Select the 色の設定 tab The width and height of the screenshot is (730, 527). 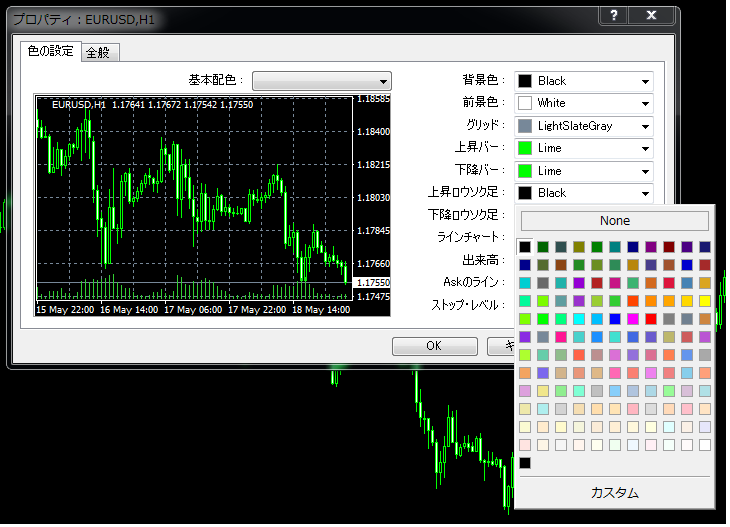tap(51, 51)
